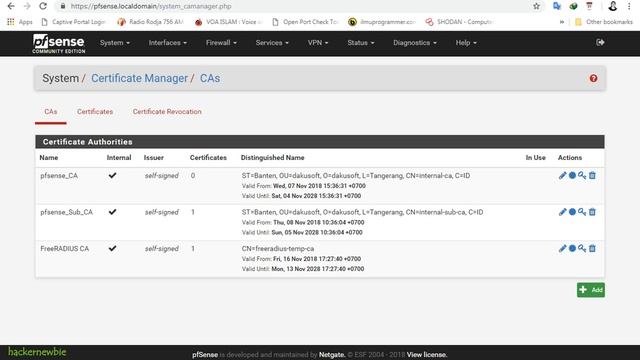The height and width of the screenshot is (360, 640).
Task: Export the key for pfsense_CA
Action: tap(582, 176)
